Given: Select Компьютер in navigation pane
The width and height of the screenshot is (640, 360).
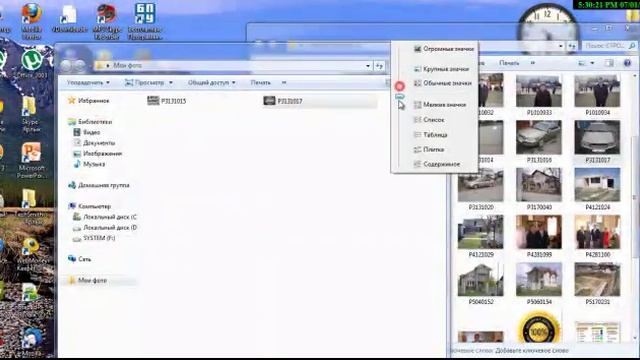Looking at the screenshot, I should 89,207.
